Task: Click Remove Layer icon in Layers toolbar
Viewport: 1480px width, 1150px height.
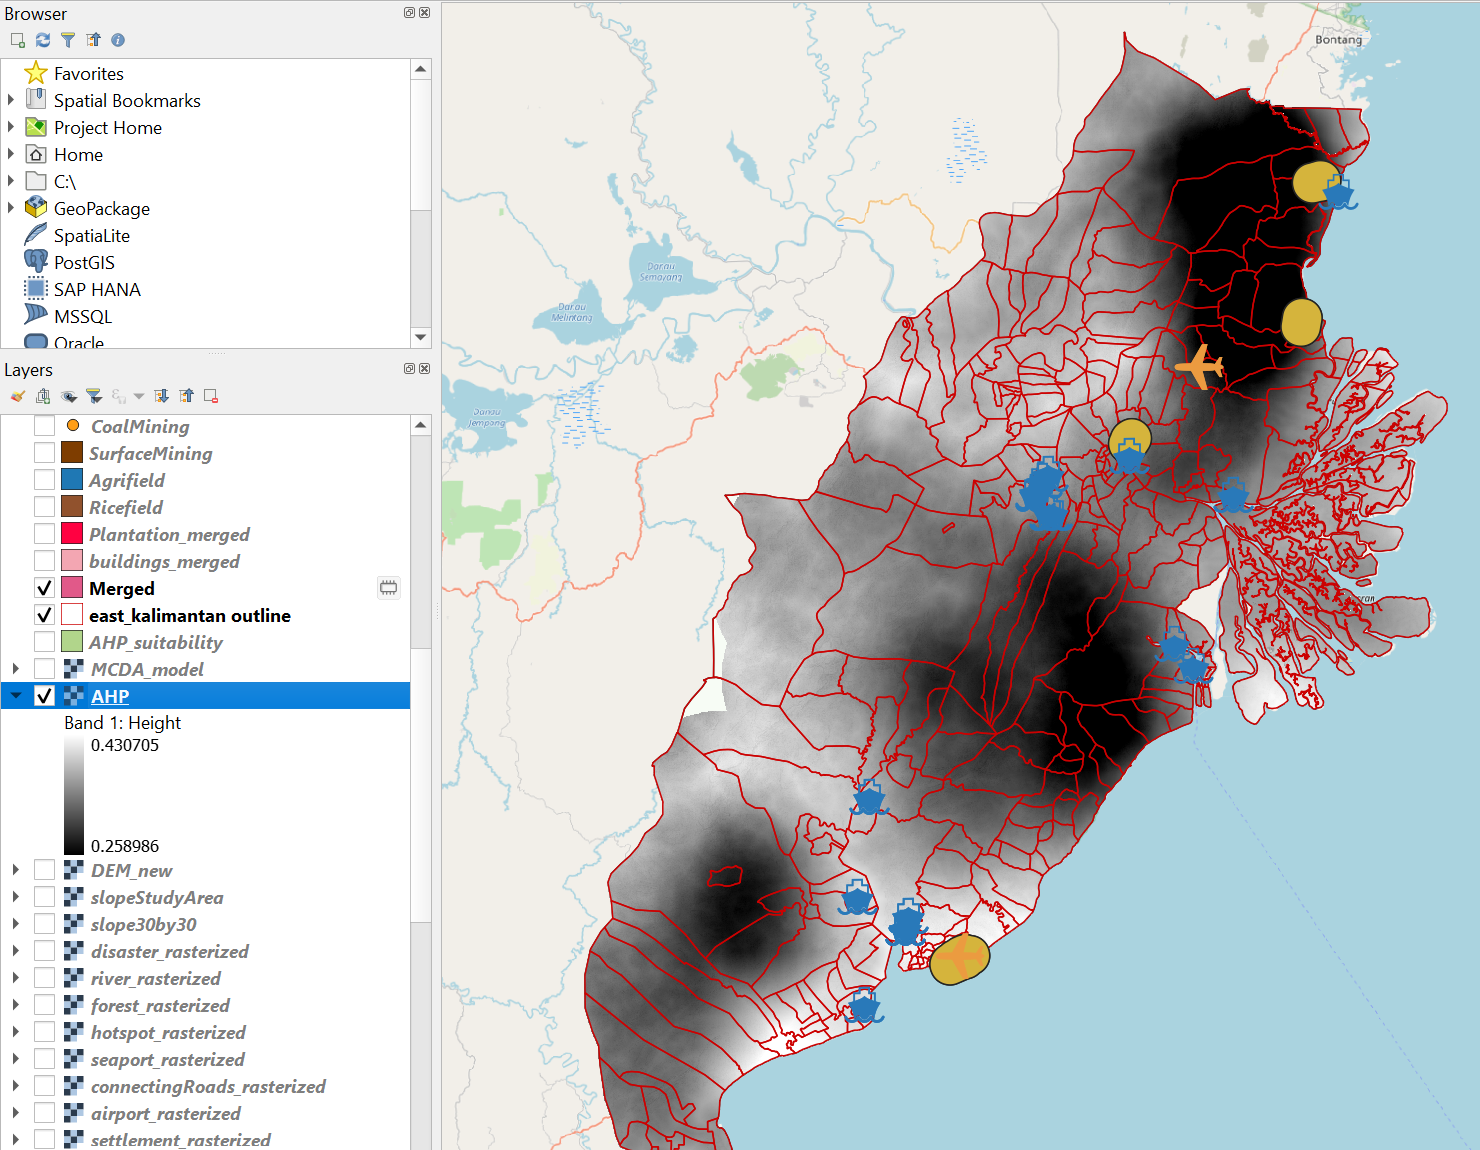Action: [211, 396]
